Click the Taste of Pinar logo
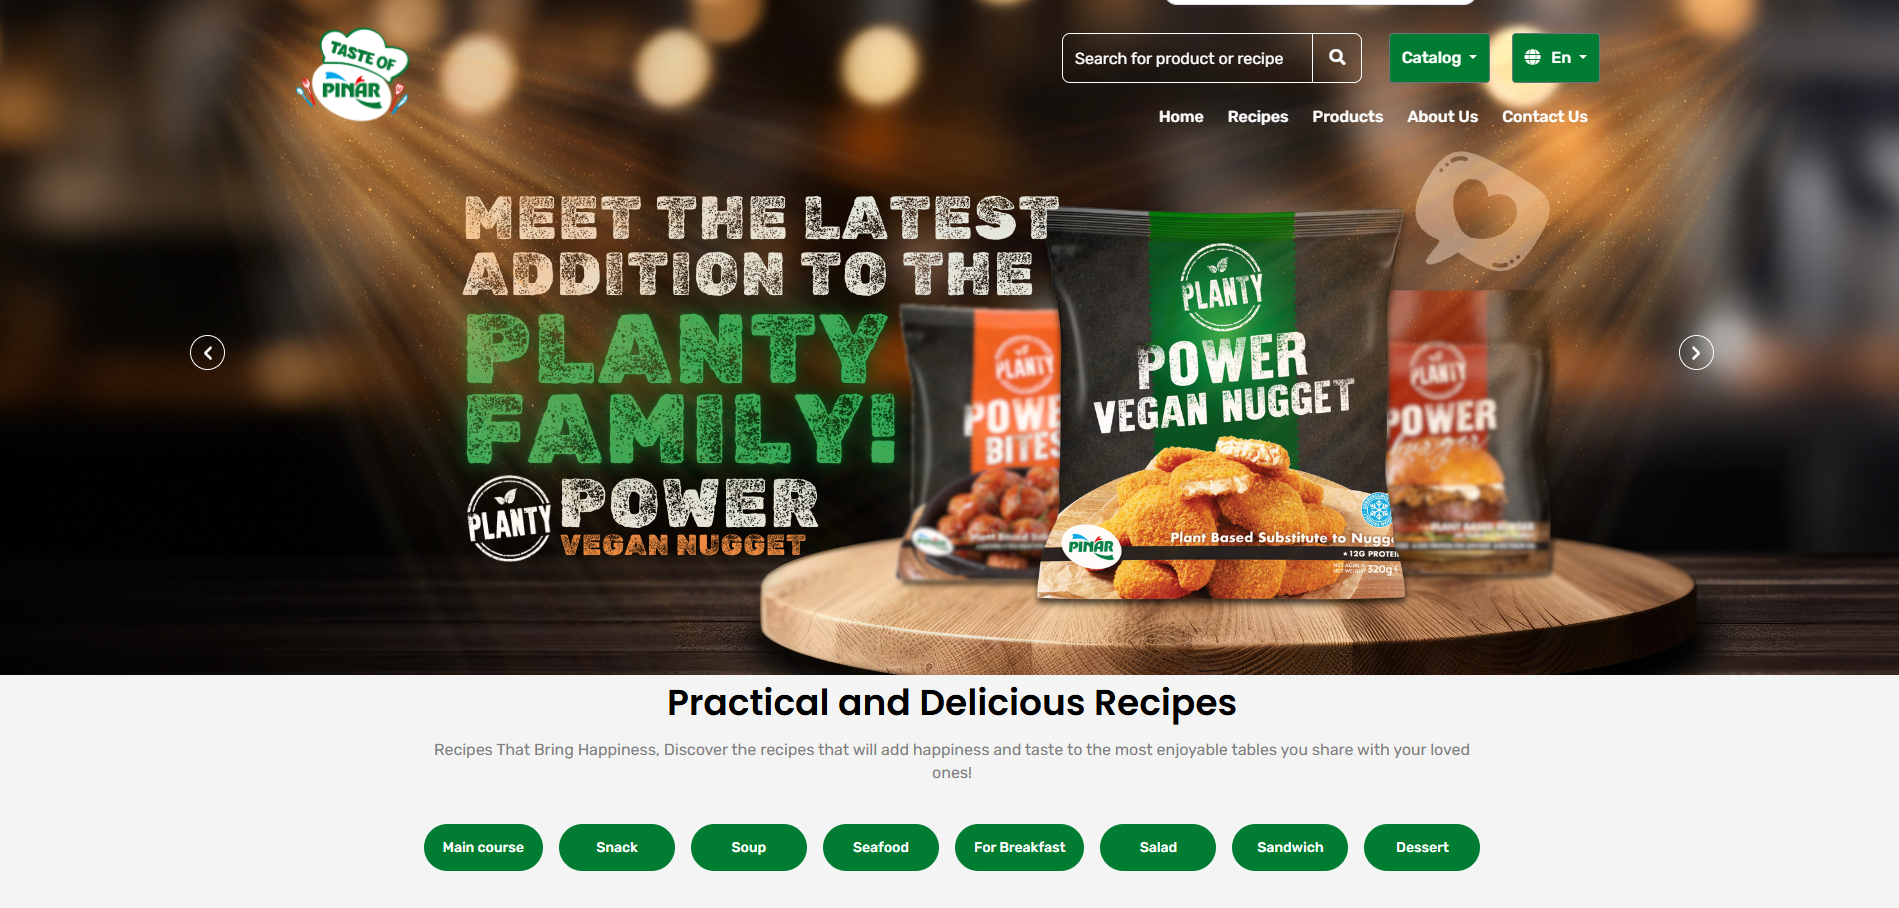Screen dimensions: 1899x908 point(353,75)
